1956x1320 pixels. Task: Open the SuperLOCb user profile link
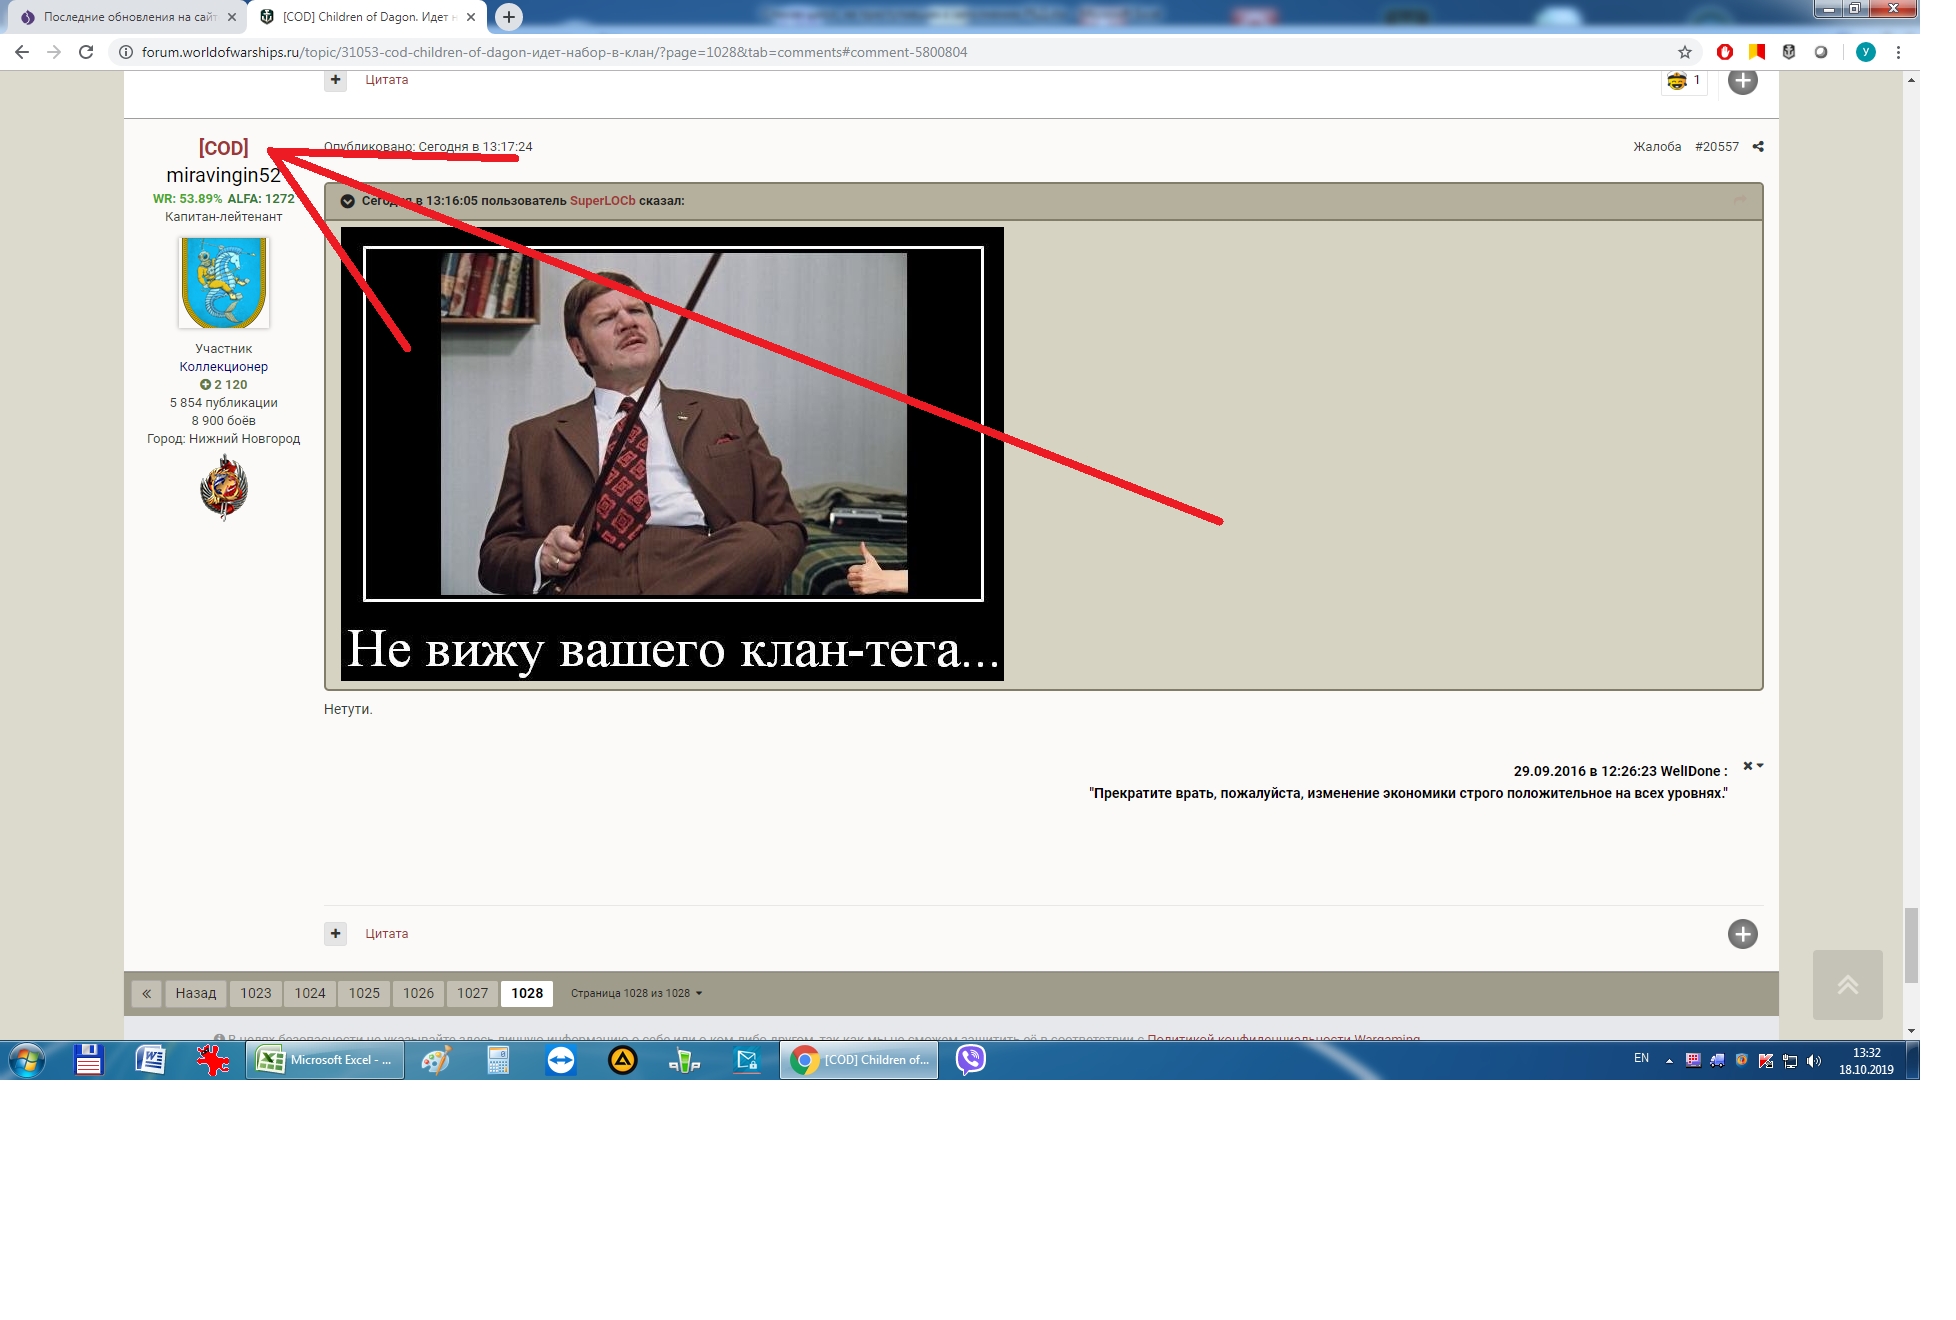pos(602,201)
